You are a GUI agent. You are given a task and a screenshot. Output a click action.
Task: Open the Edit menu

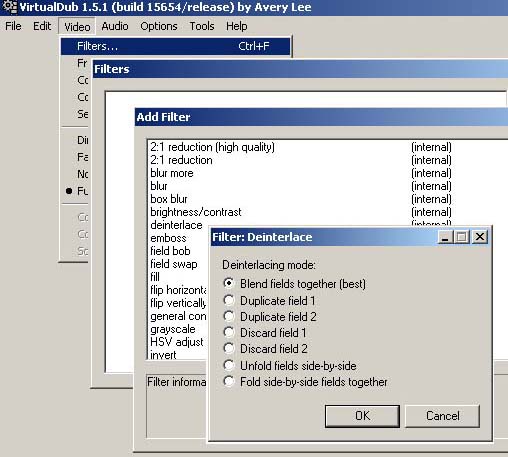42,26
